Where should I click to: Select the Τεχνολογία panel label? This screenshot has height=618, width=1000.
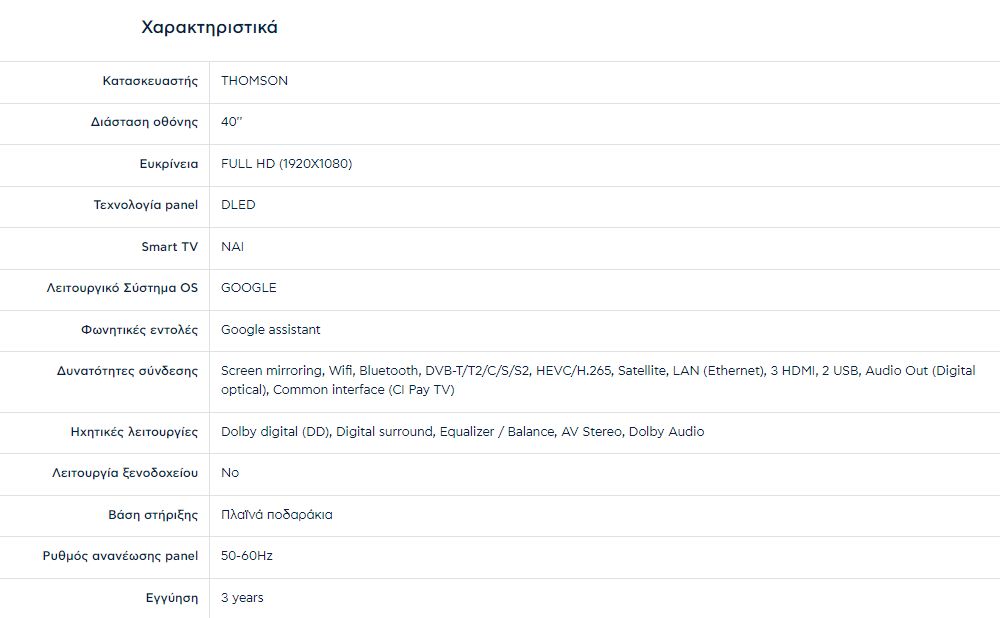point(146,205)
